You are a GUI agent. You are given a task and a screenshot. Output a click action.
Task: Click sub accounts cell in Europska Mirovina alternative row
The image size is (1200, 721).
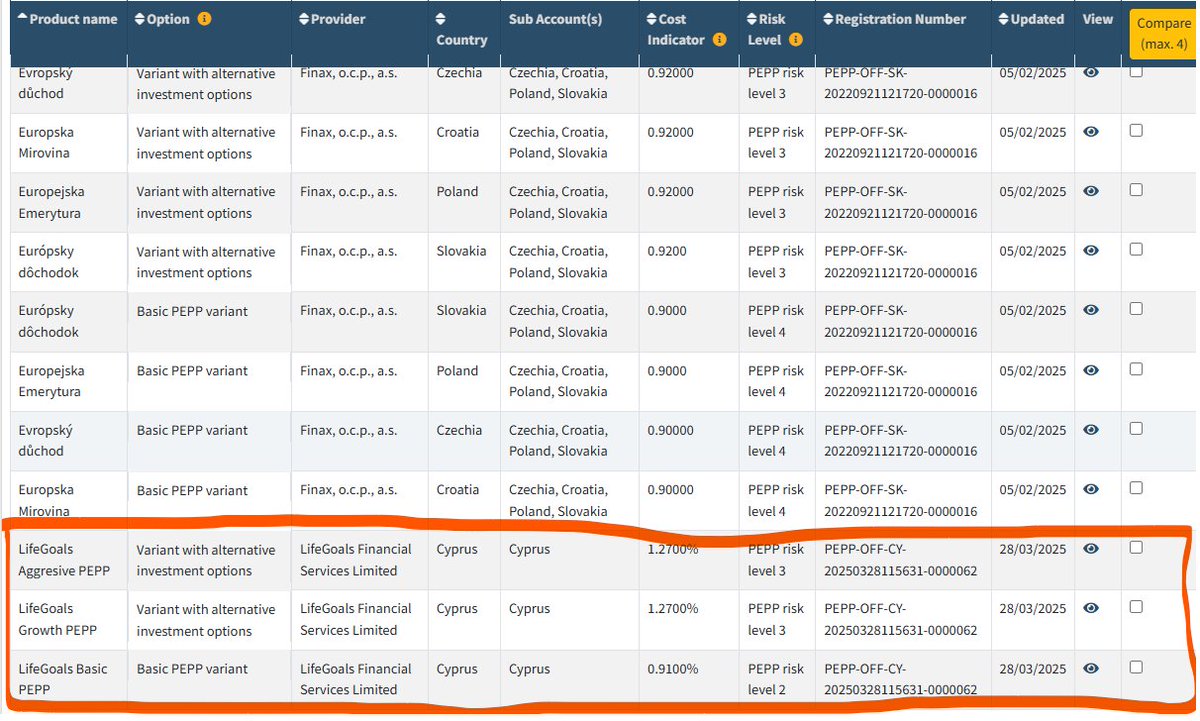coord(558,142)
